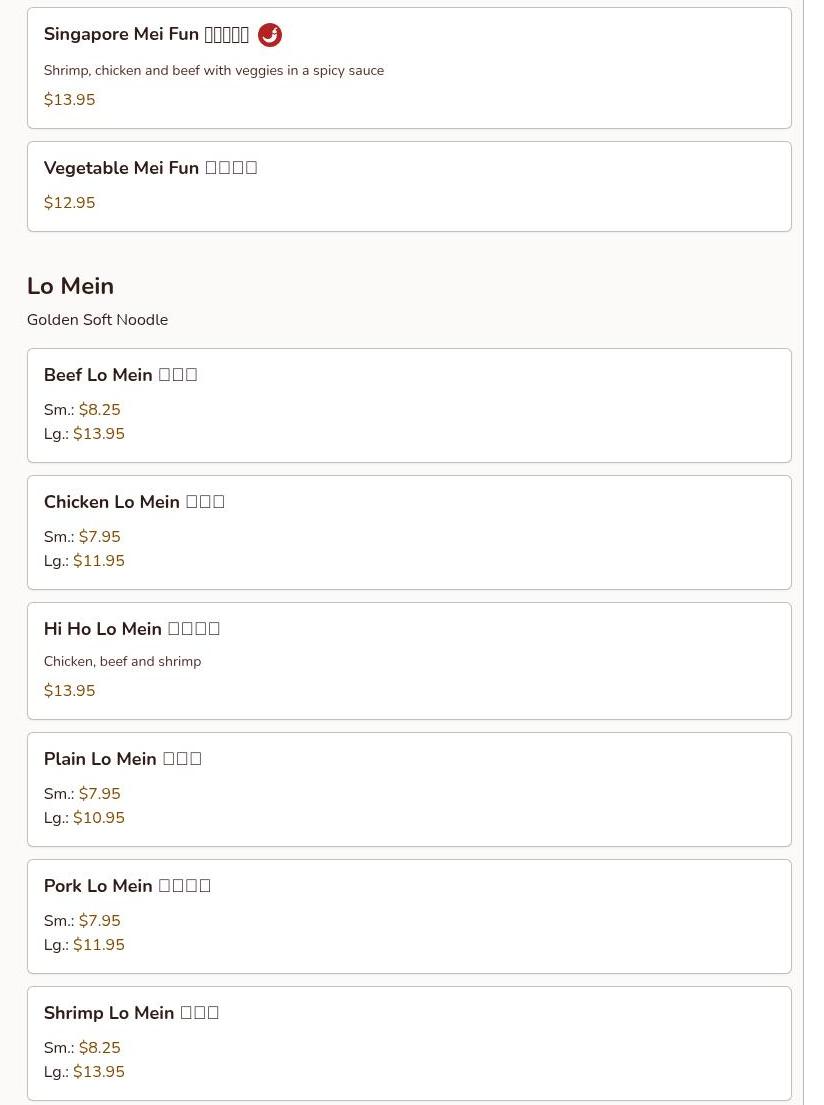The width and height of the screenshot is (824, 1105).
Task: Select the Pork Lo Mein item
Action: point(98,886)
